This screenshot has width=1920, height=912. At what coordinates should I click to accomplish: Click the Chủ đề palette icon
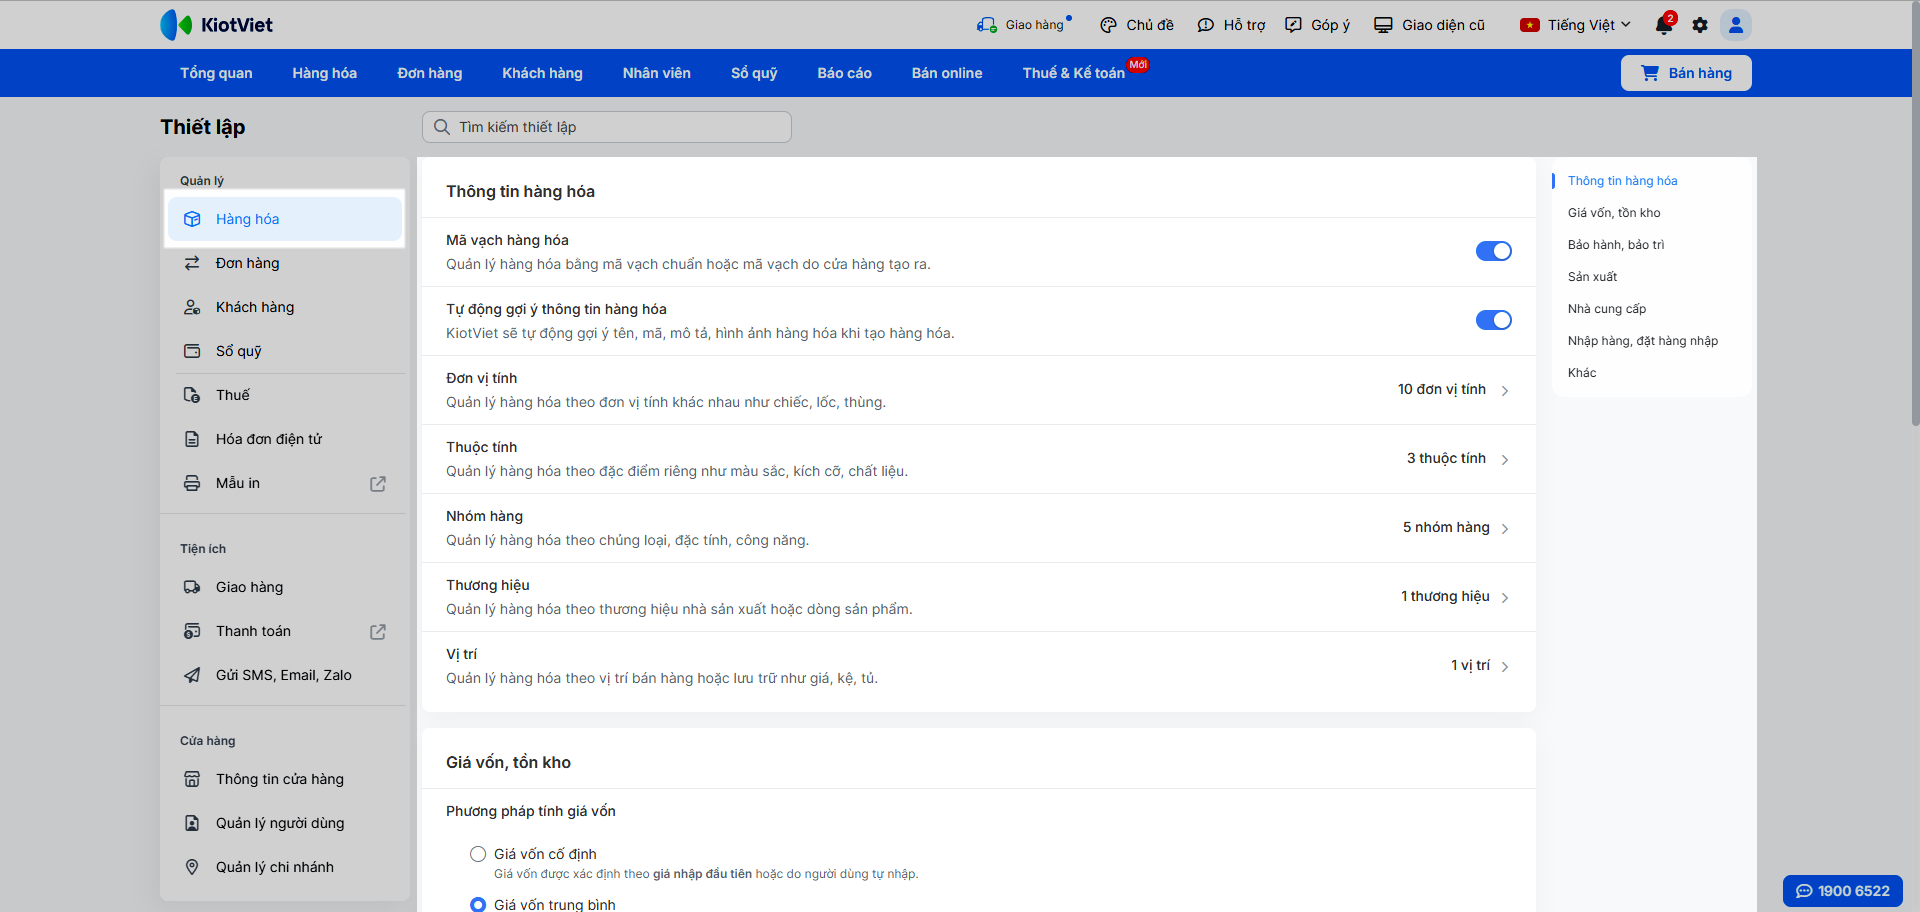pos(1108,25)
